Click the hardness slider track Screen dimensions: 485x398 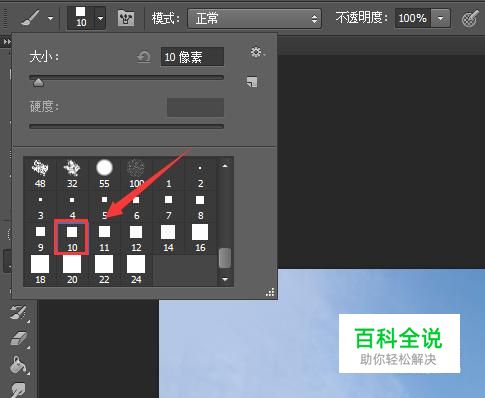126,126
